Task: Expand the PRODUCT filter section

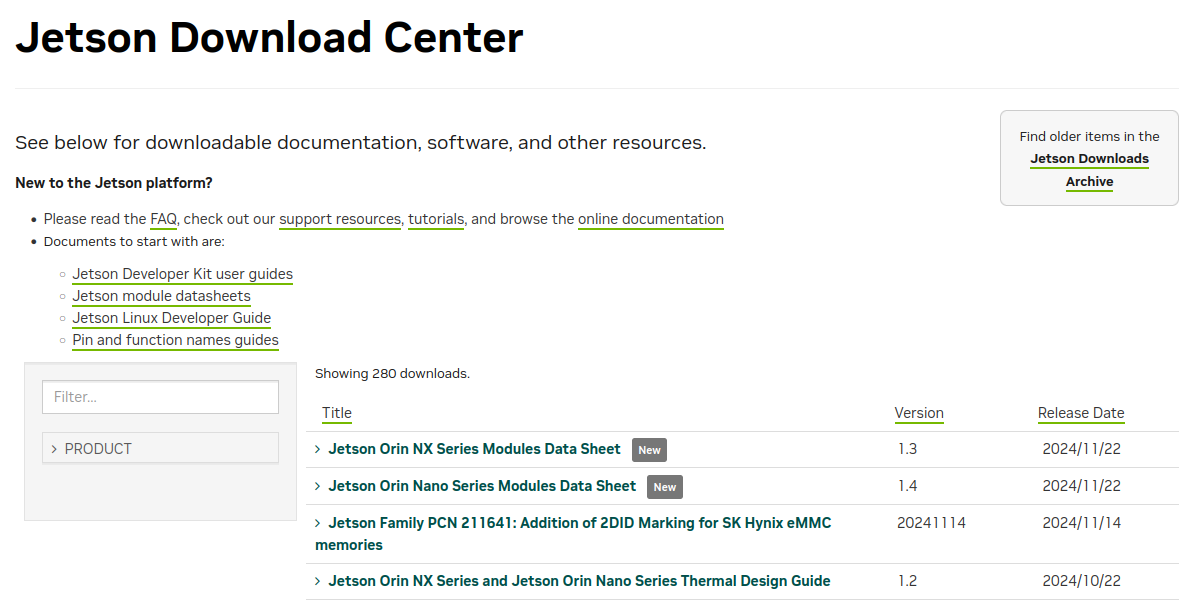Action: [160, 449]
